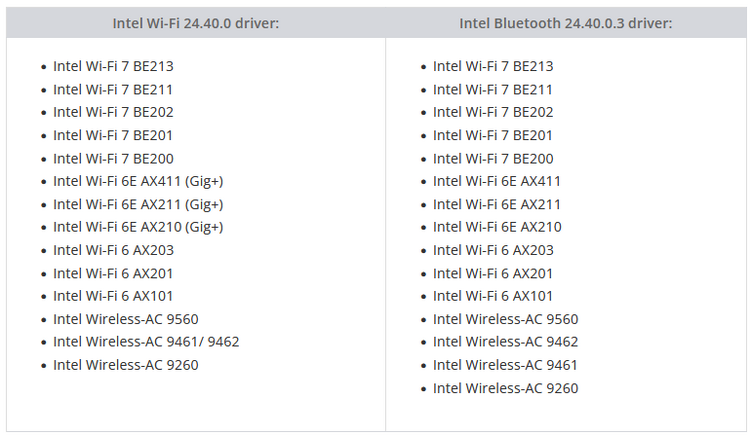The height and width of the screenshot is (435, 750).
Task: Select Intel Wi-Fi 6E AX411 in Bluetooth list
Action: click(x=496, y=181)
